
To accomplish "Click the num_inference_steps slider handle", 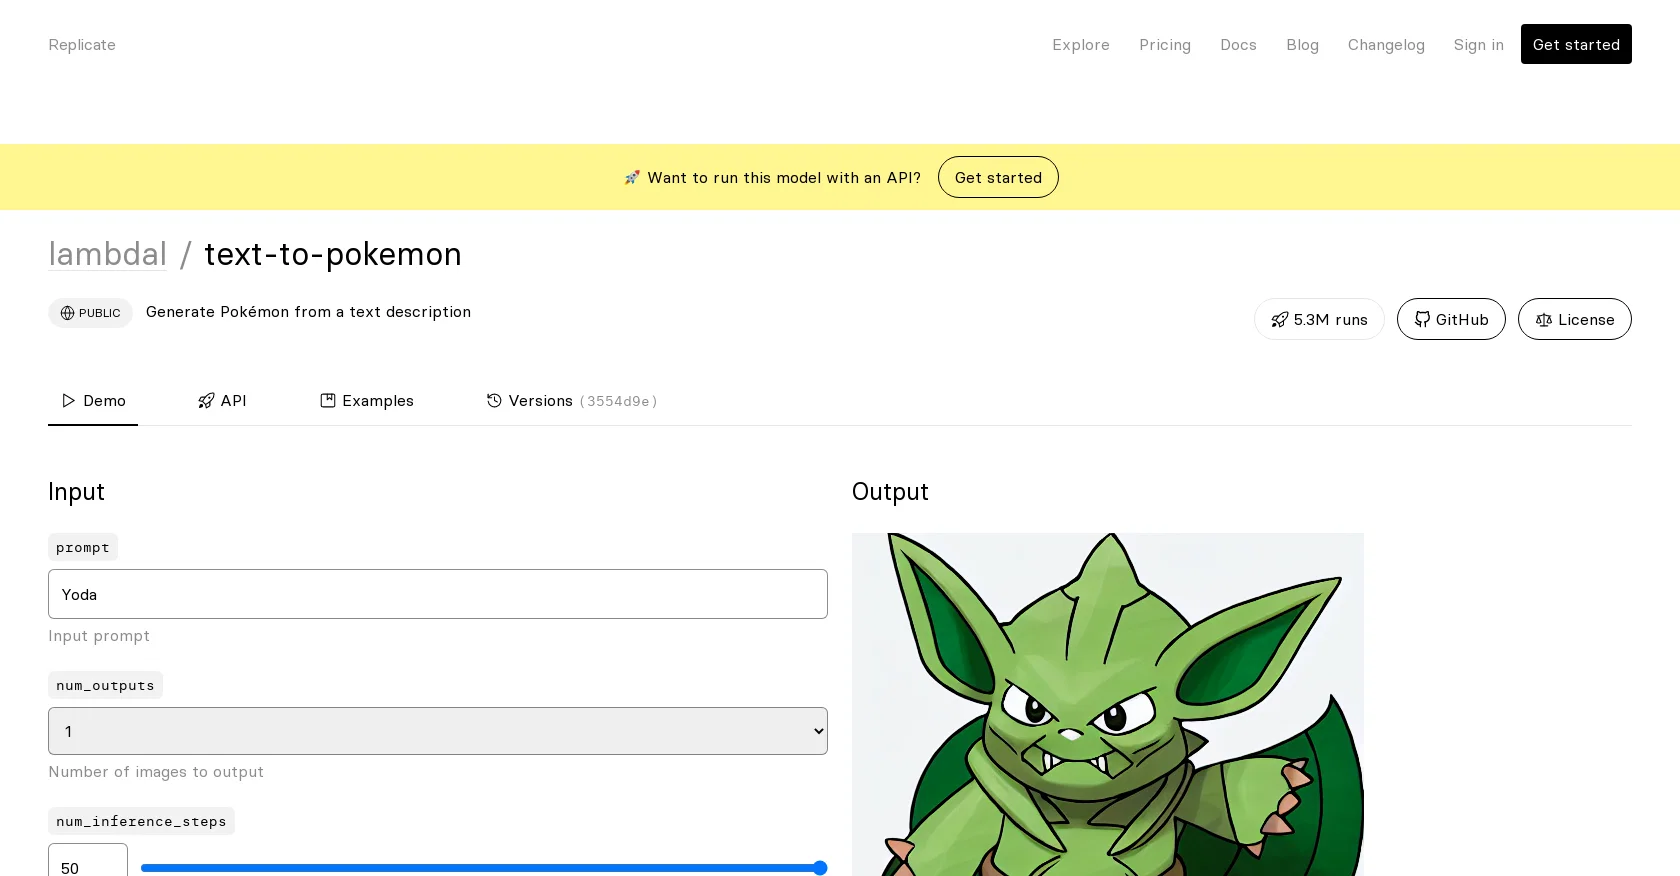I will pyautogui.click(x=820, y=868).
